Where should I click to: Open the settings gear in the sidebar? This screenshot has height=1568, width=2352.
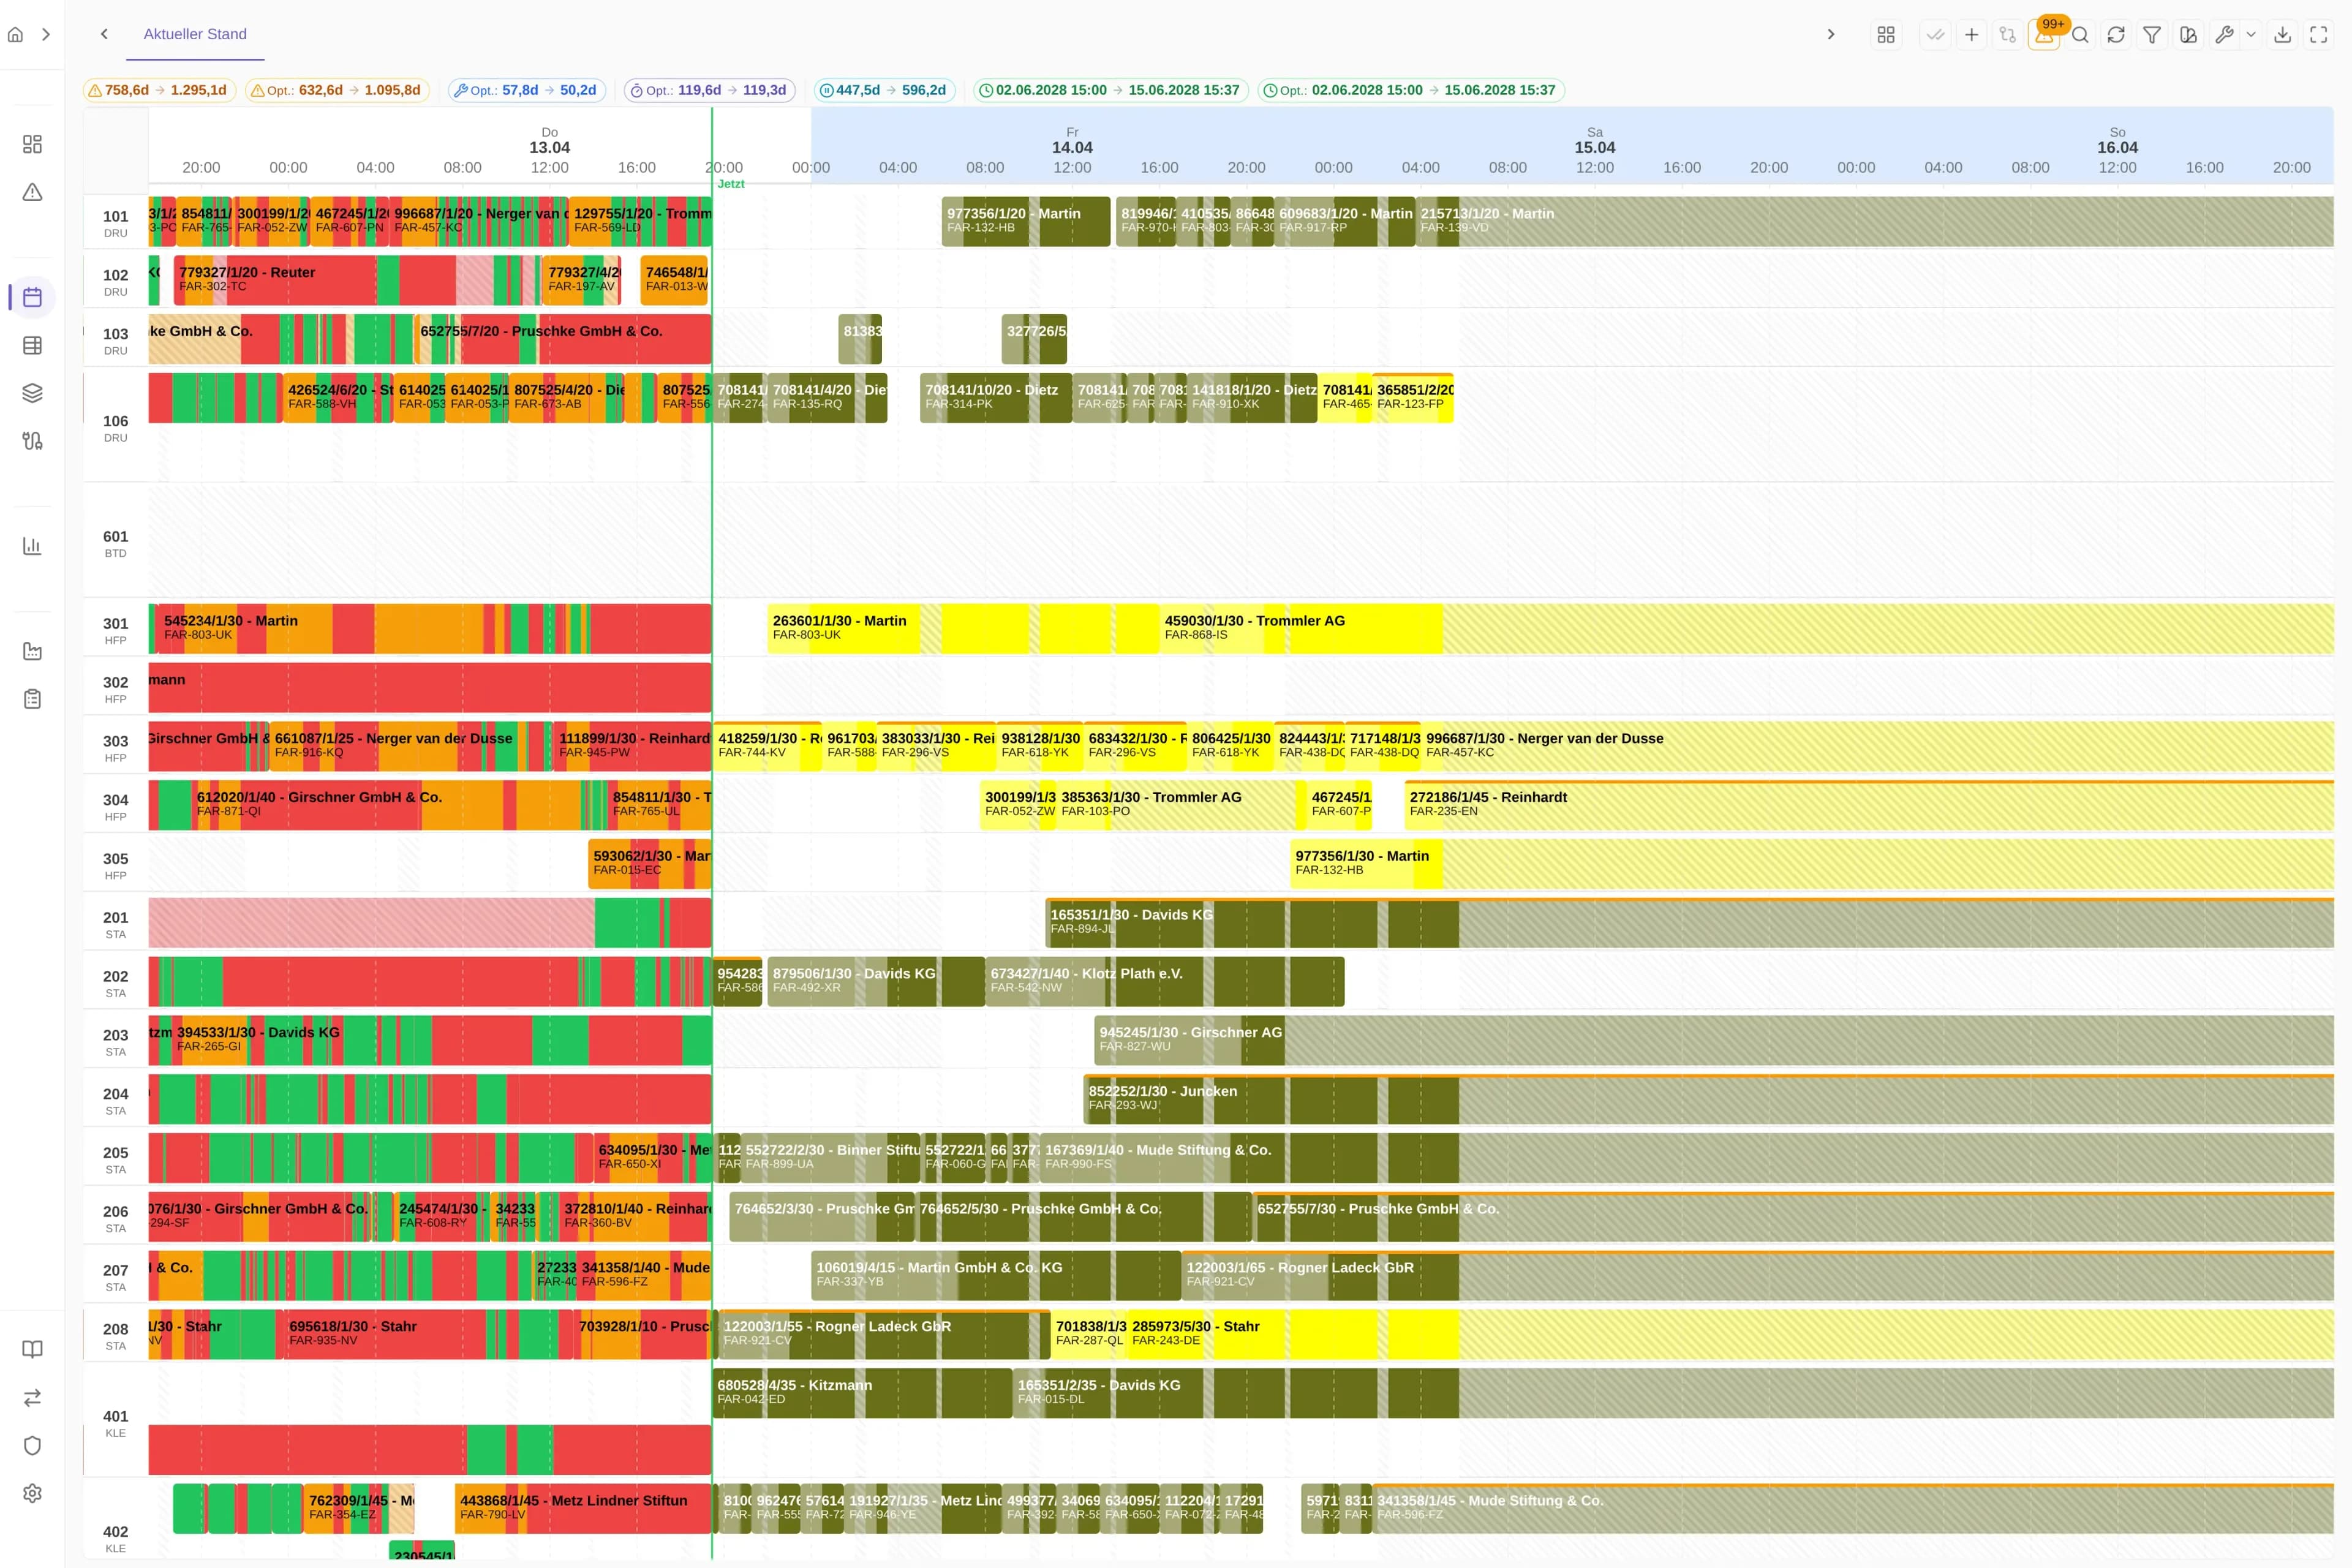click(32, 1493)
